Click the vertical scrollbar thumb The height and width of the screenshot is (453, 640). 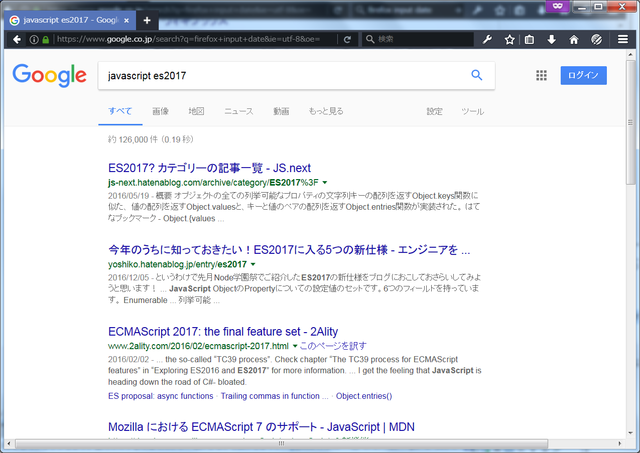(x=631, y=122)
